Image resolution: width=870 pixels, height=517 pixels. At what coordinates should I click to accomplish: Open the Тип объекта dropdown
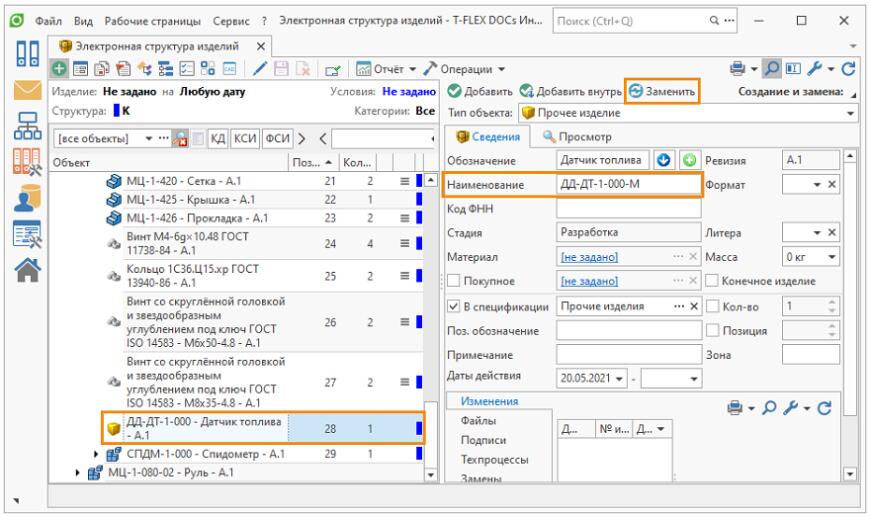pos(850,113)
